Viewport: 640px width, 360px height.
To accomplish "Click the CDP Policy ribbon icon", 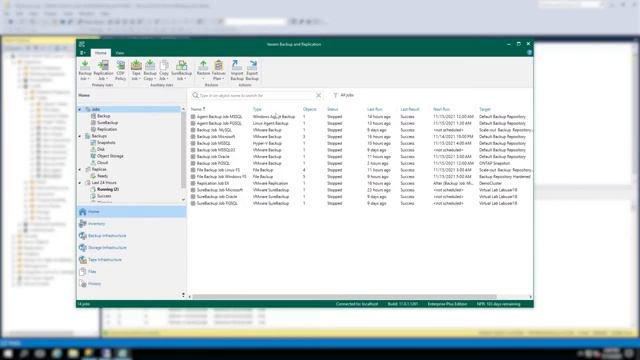I will tap(120, 70).
